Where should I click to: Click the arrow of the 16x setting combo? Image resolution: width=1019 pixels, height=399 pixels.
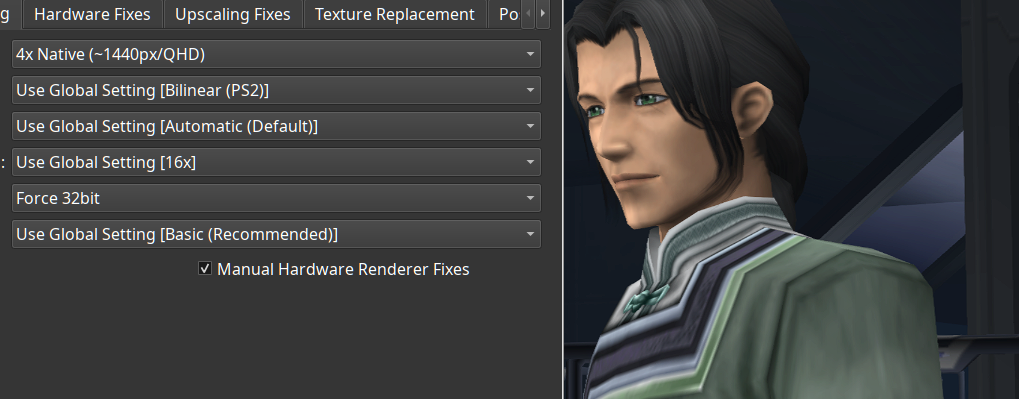click(x=530, y=162)
